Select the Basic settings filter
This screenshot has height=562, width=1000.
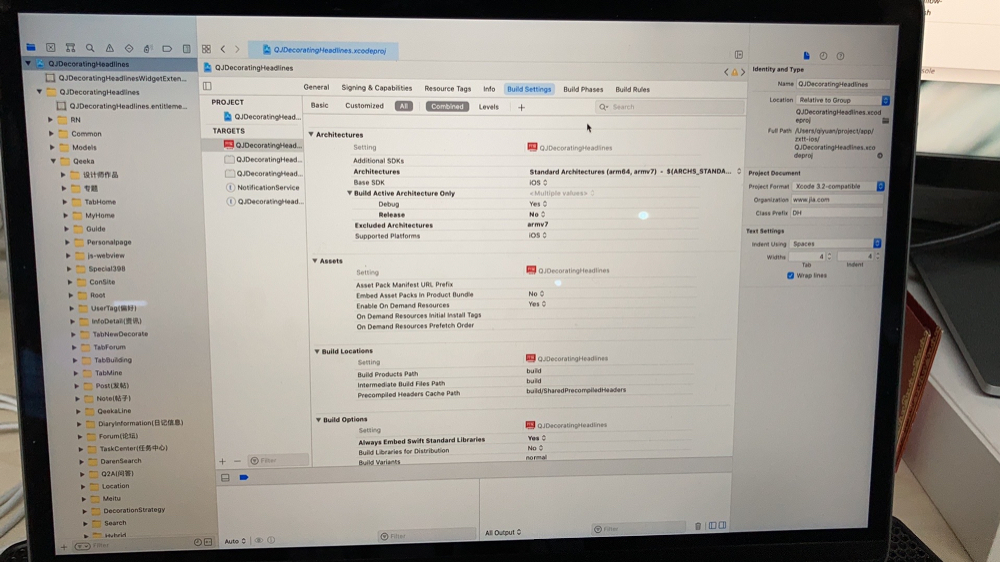[320, 105]
